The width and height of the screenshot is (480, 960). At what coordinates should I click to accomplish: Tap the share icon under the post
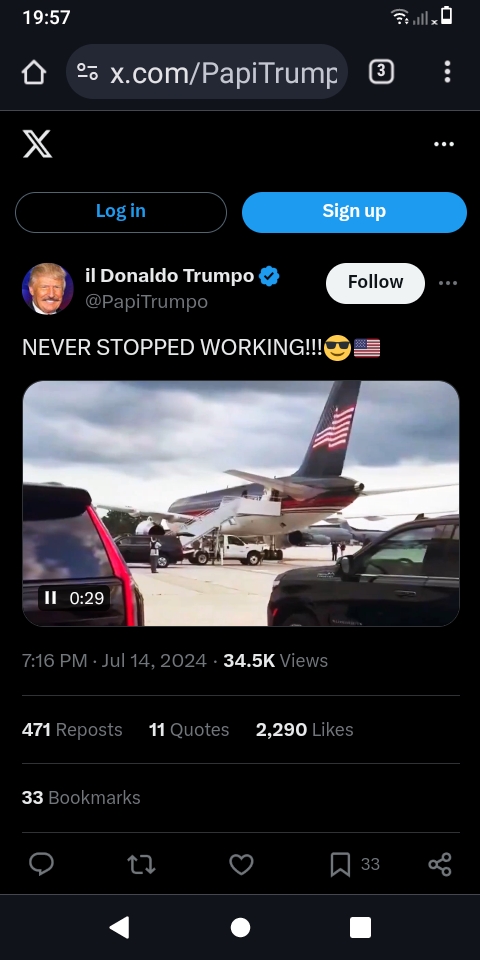tap(440, 864)
